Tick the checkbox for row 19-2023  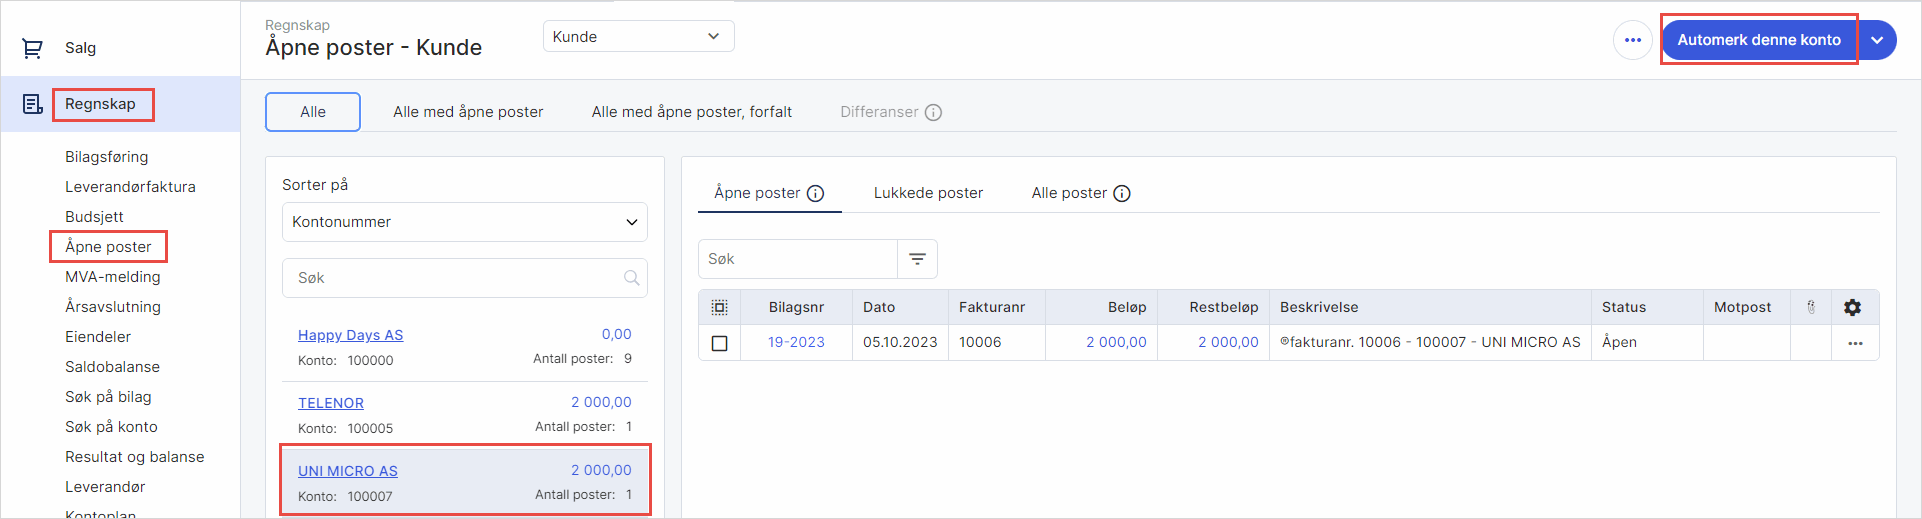(719, 343)
